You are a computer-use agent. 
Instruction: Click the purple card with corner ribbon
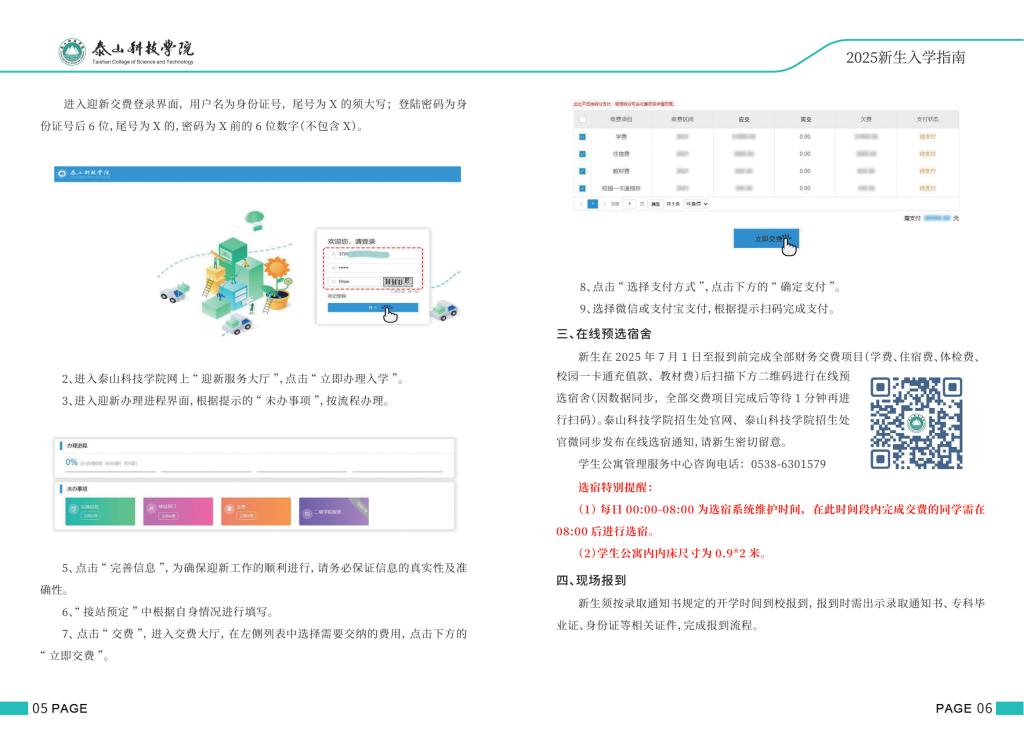tap(334, 511)
